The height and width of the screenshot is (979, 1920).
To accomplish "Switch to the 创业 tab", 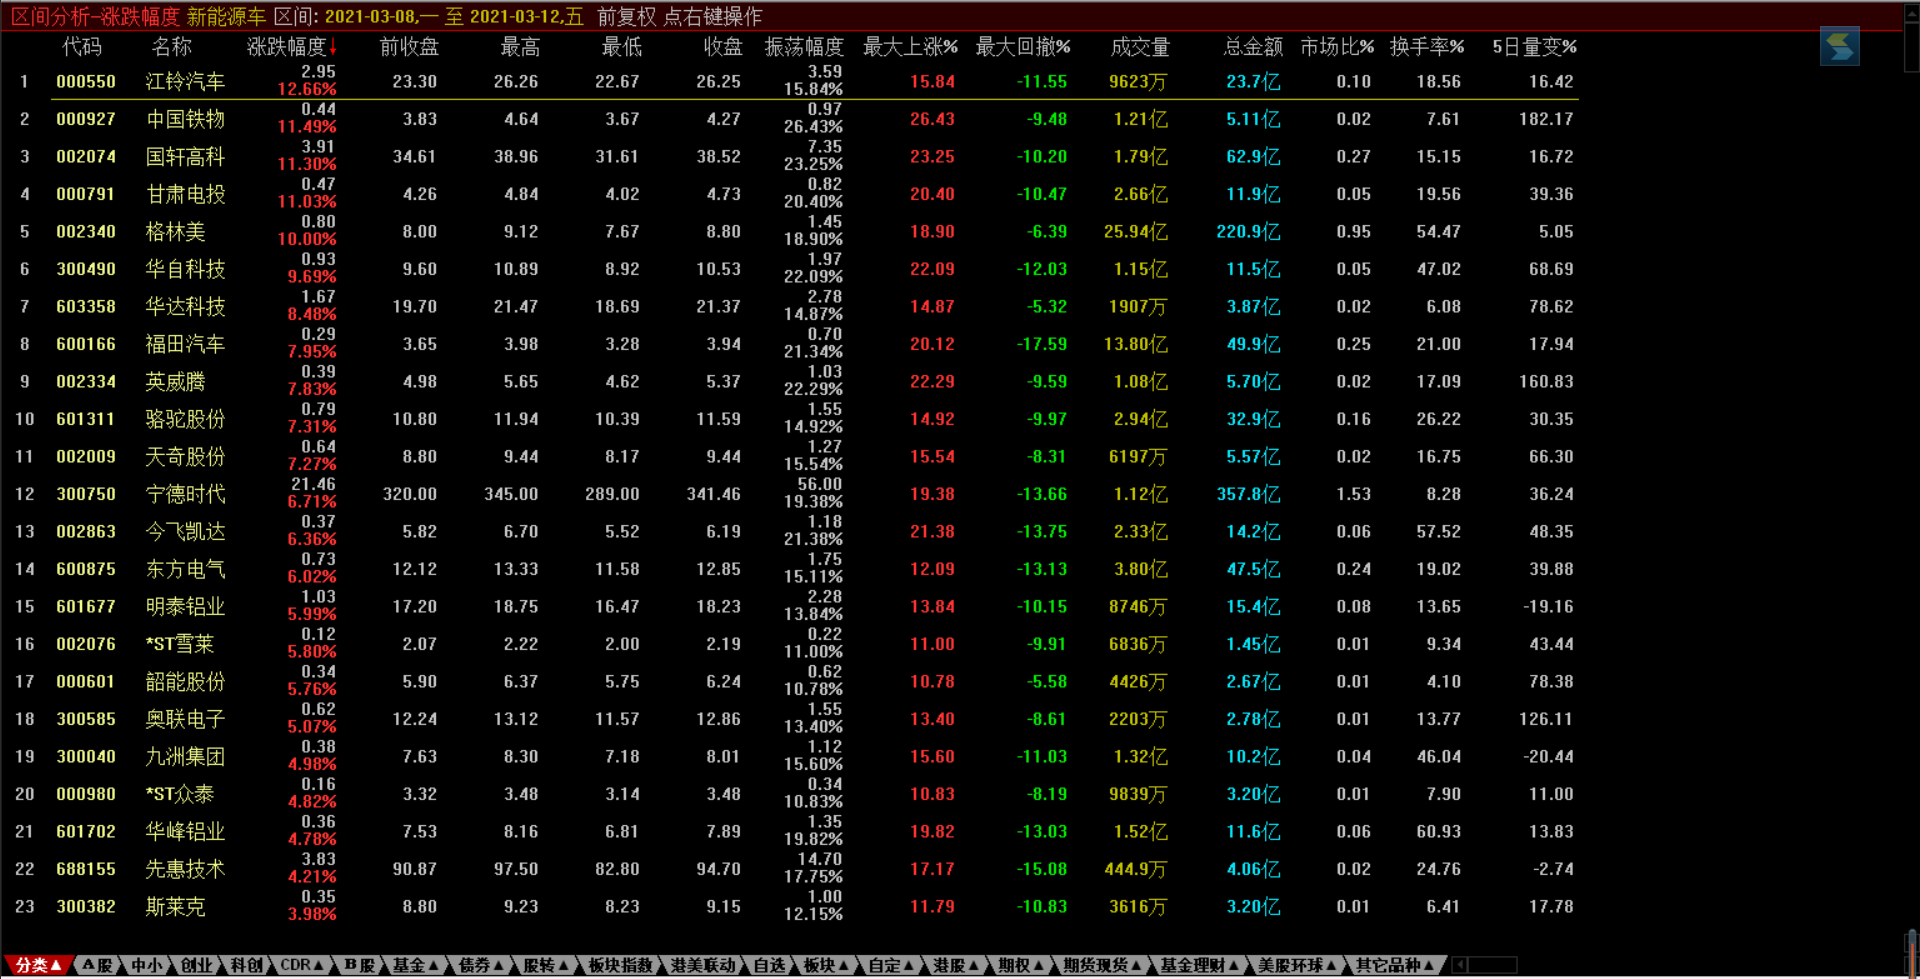I will (x=196, y=965).
